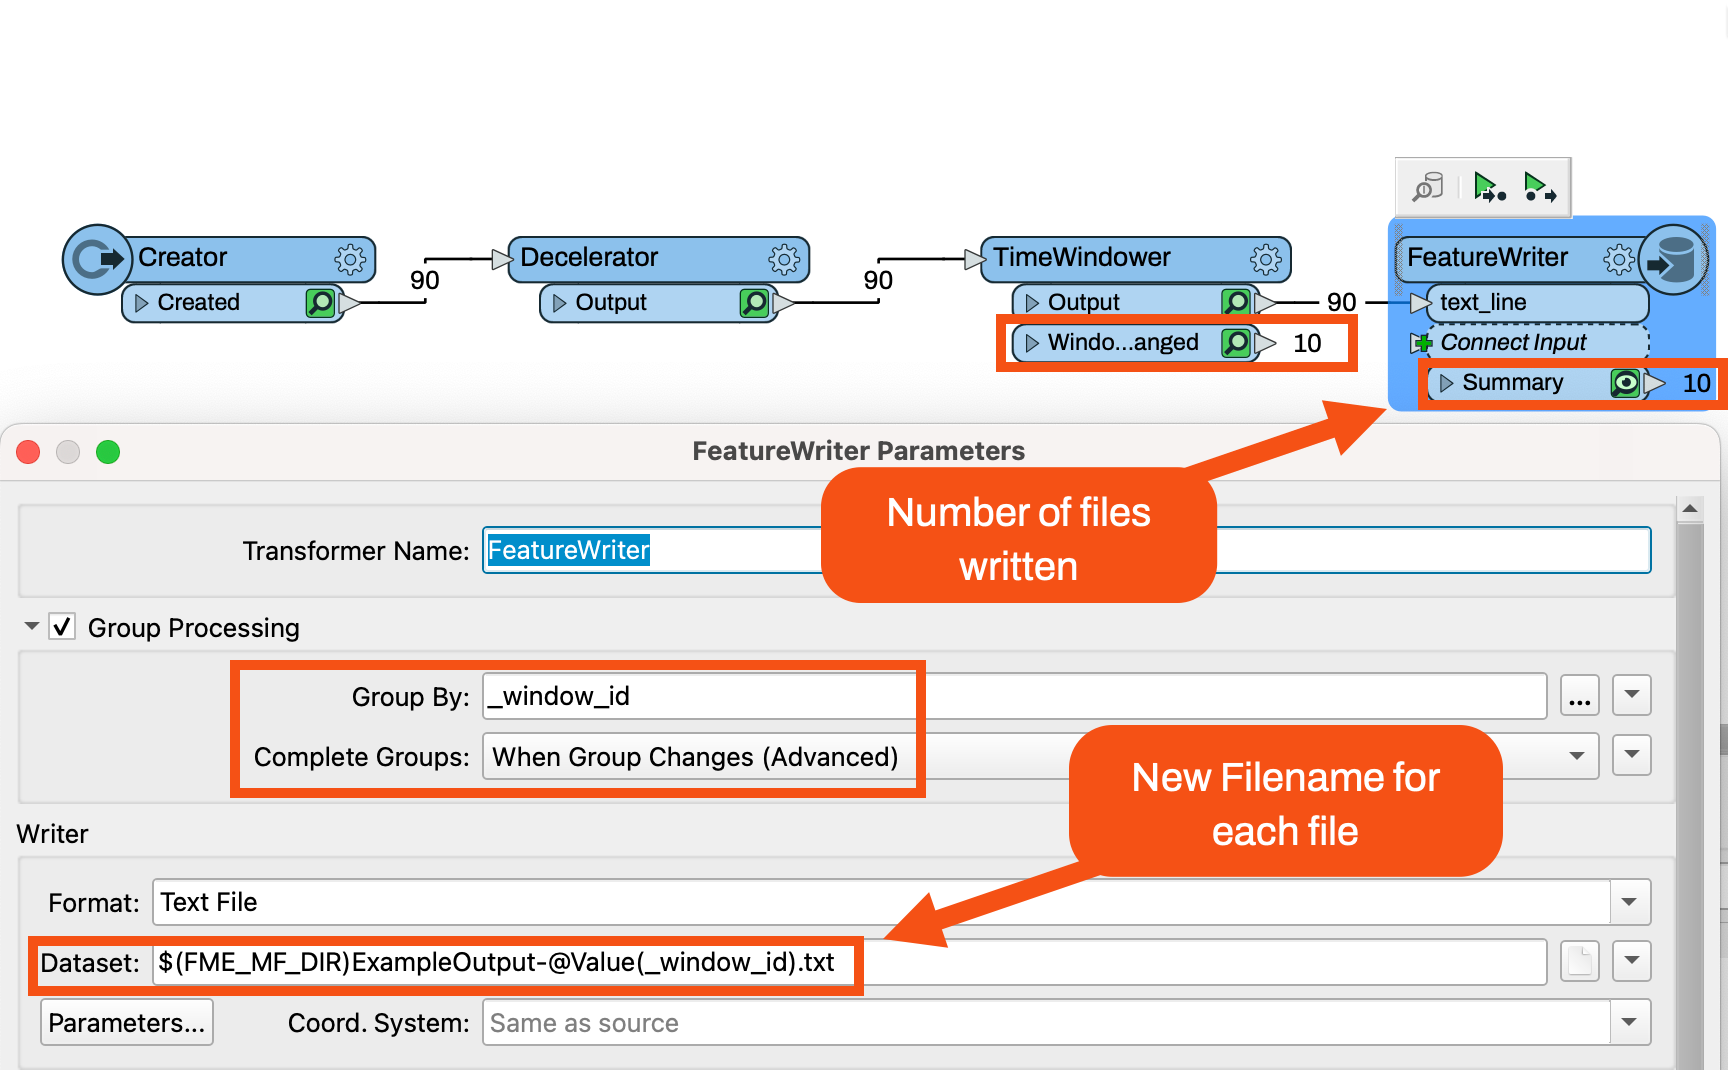Click Run From This in mini toolbar
The image size is (1728, 1070).
pyautogui.click(x=1539, y=187)
